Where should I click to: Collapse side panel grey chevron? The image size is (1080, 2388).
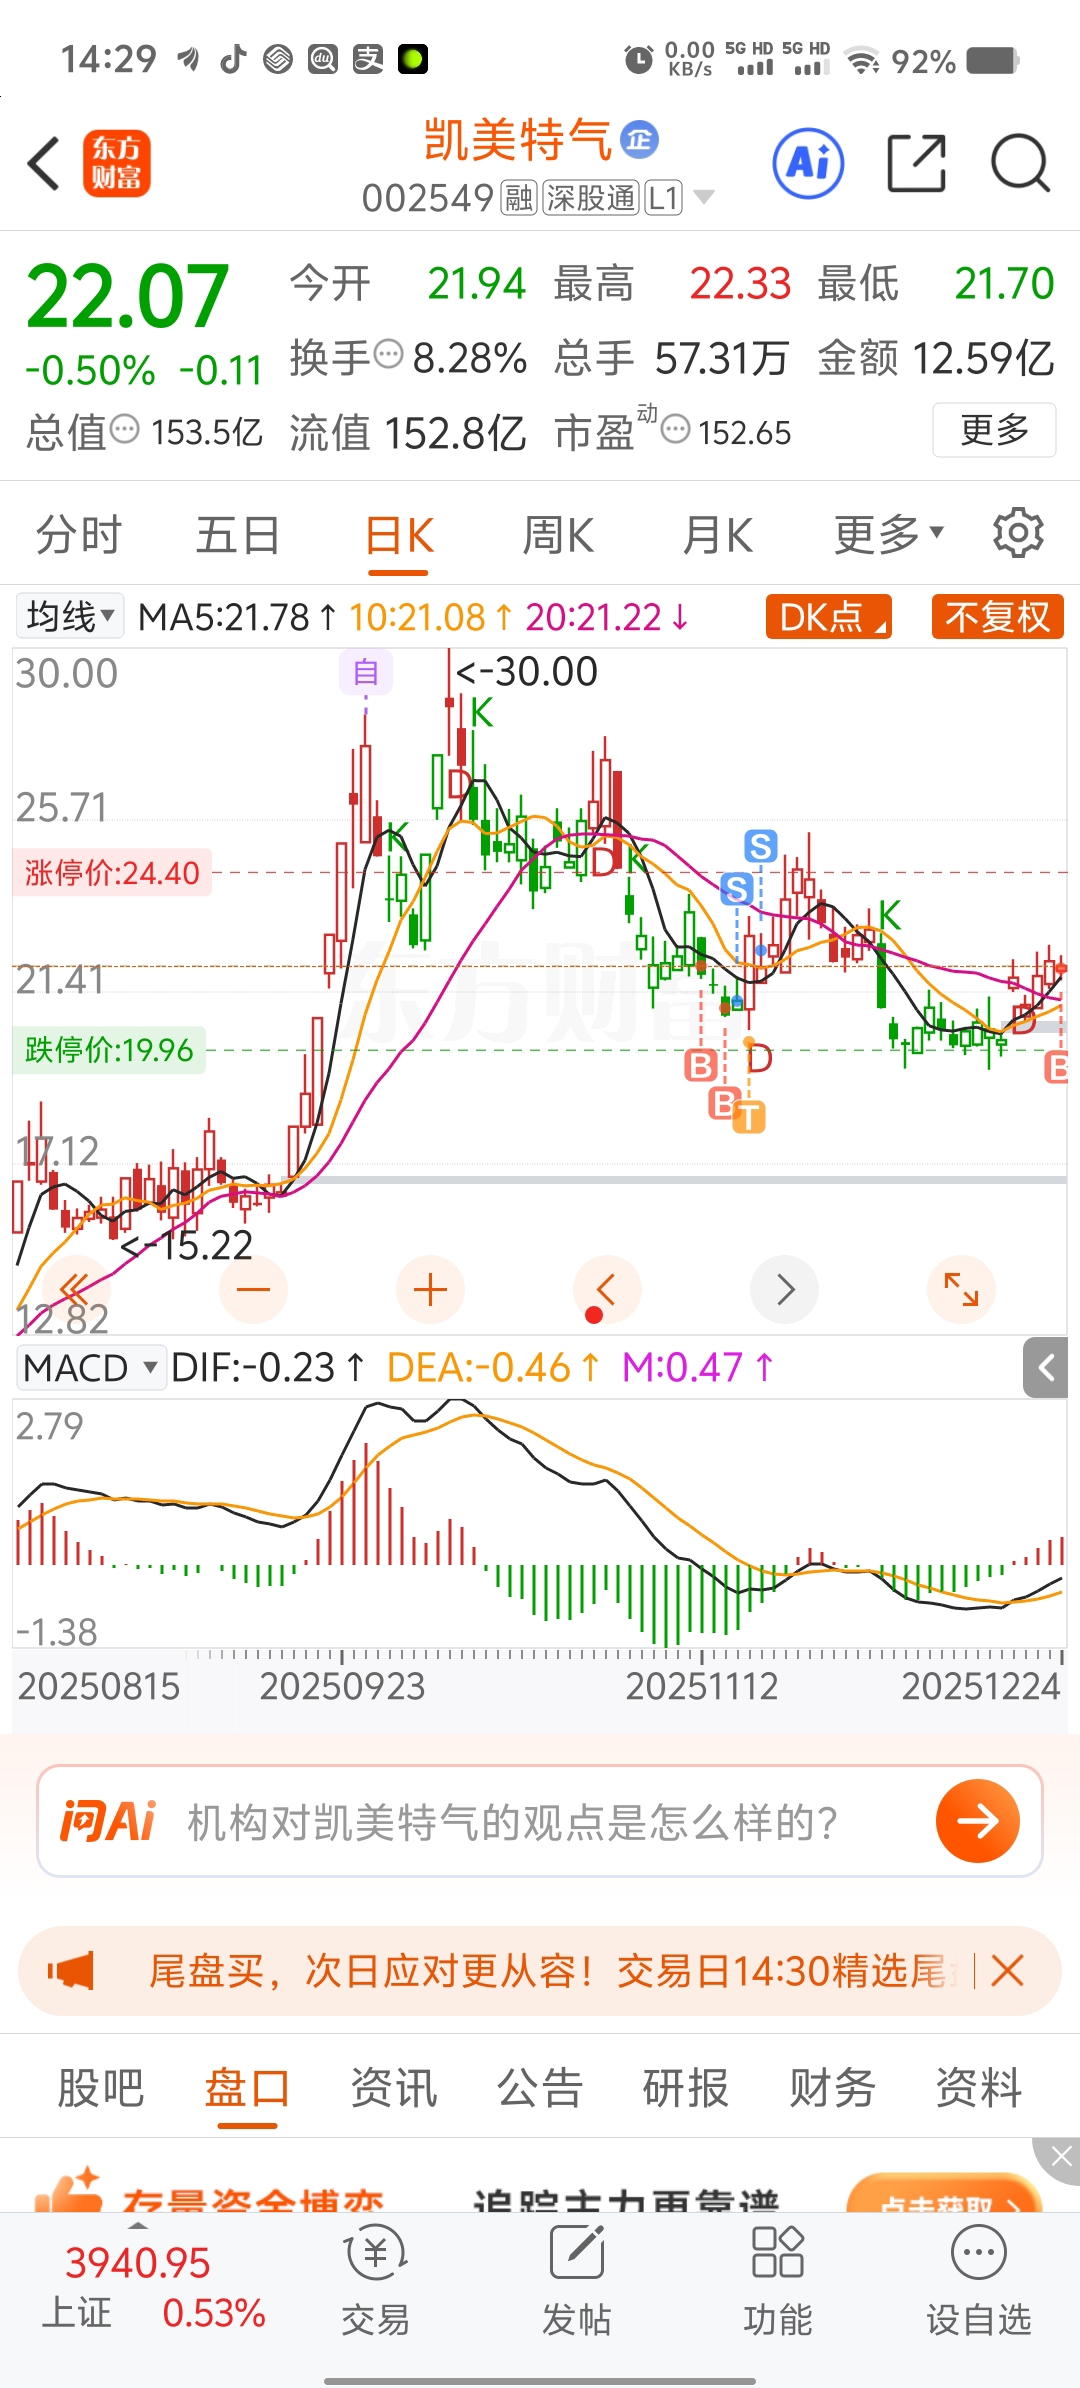(x=1046, y=1367)
